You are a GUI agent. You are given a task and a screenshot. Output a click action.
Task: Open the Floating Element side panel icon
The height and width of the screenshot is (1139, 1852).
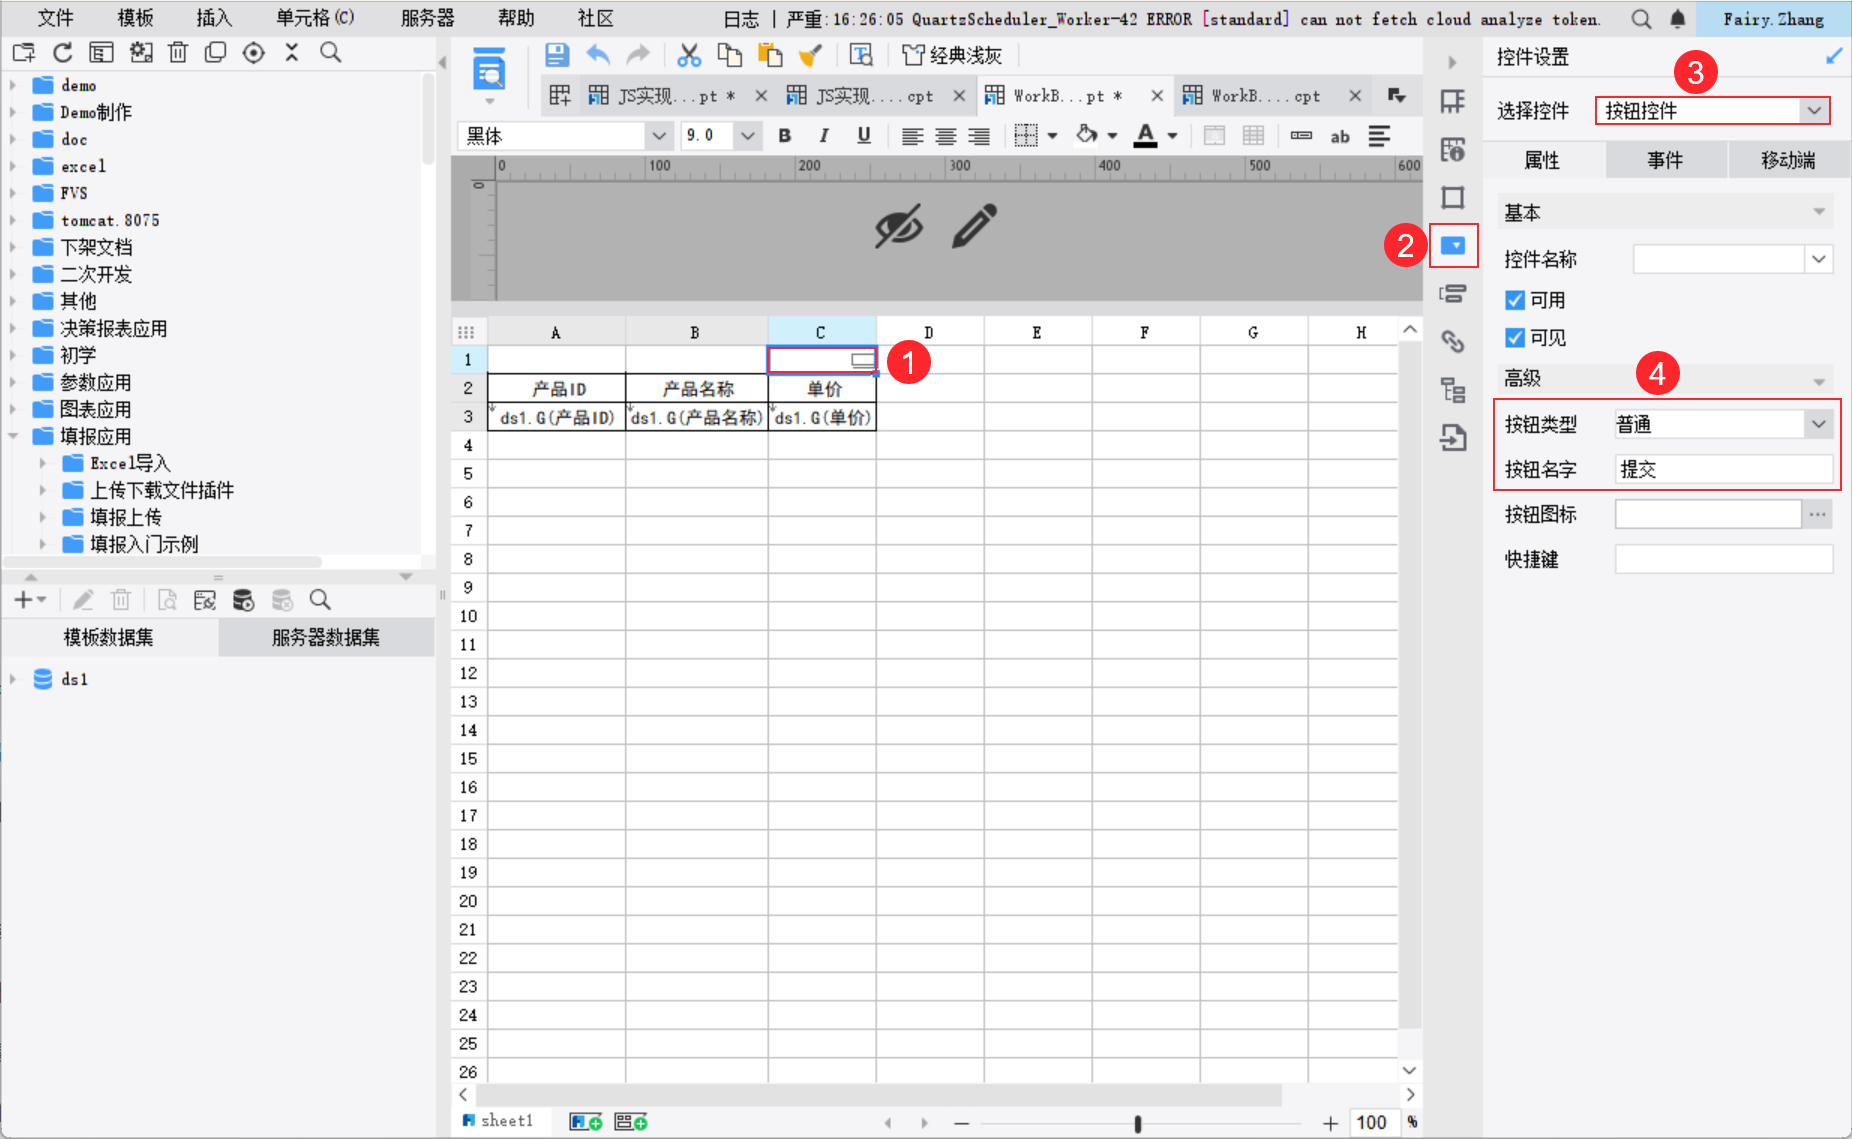(1453, 197)
